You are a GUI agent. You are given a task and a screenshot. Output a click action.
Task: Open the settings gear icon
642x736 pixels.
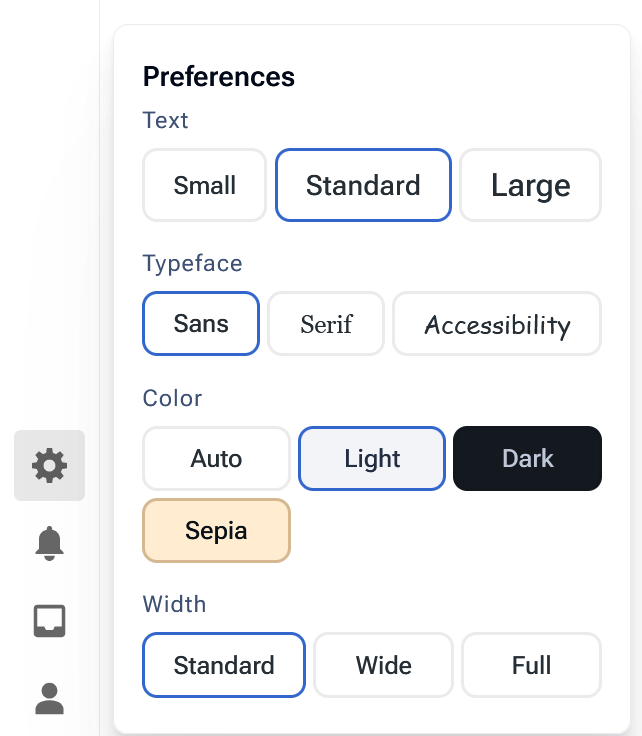click(49, 465)
